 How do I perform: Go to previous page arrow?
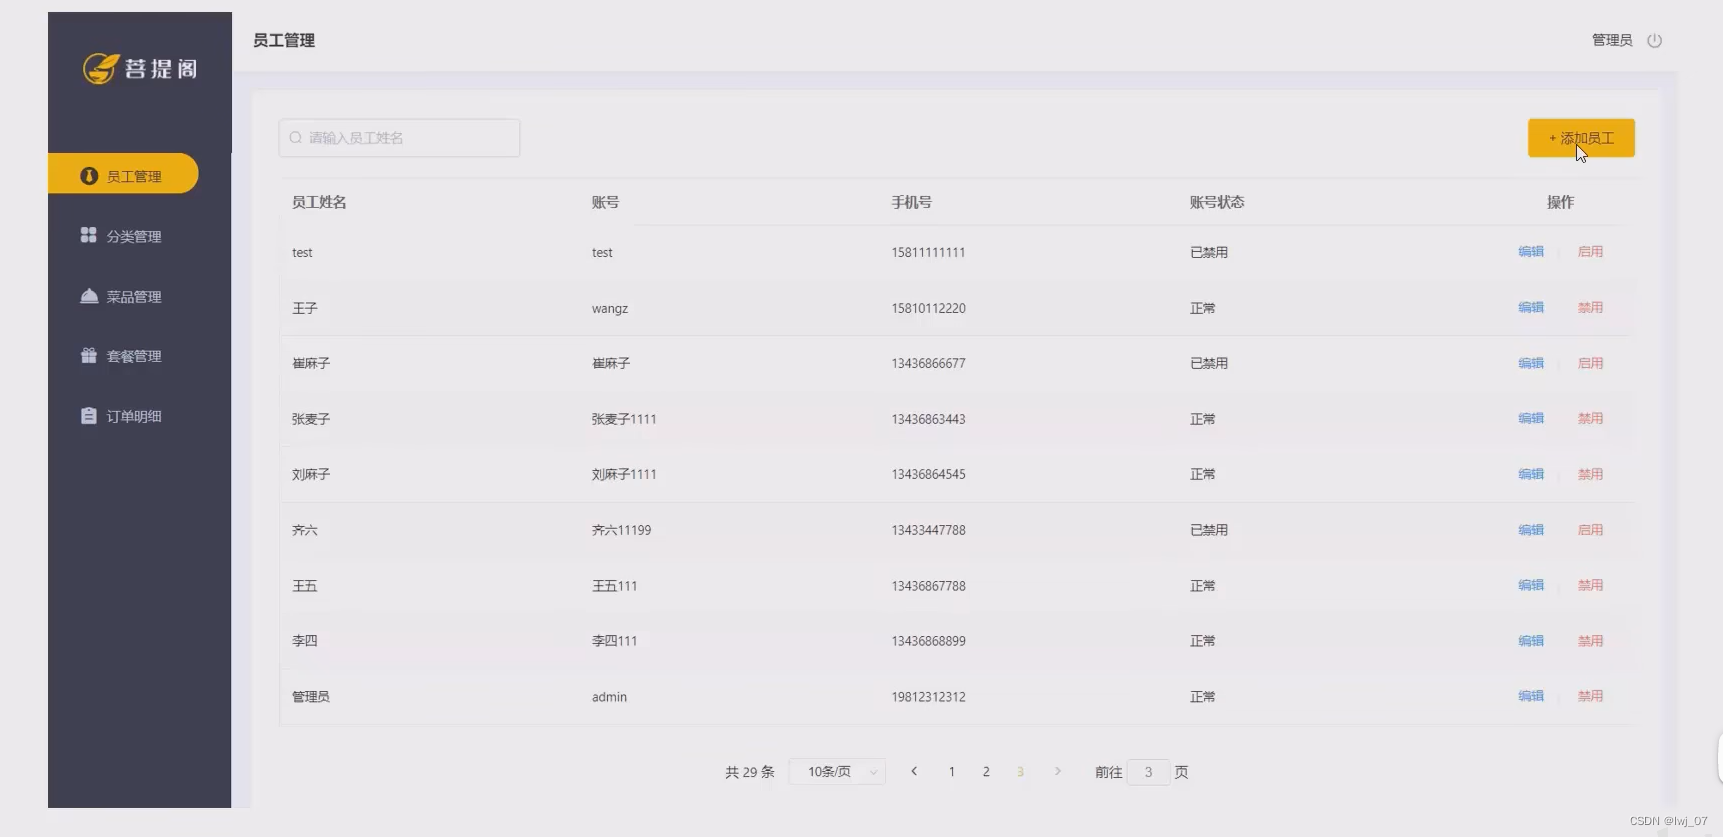pyautogui.click(x=914, y=771)
